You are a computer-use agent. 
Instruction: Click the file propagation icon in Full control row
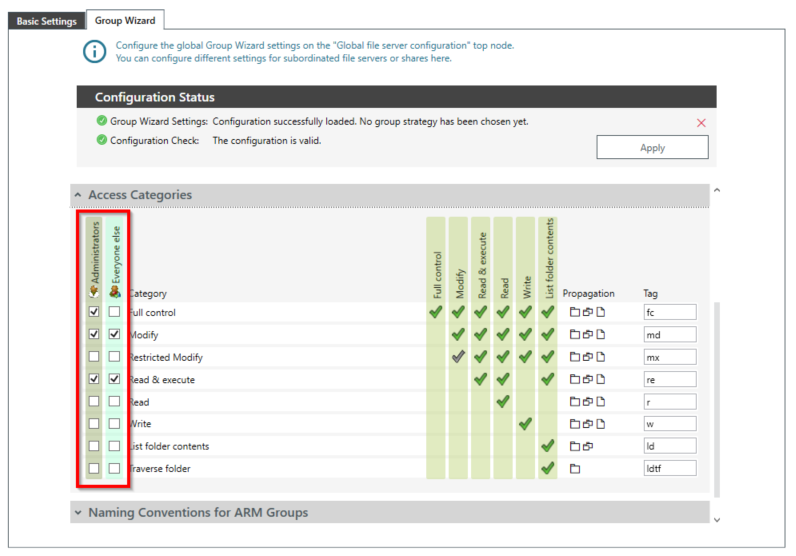tap(601, 313)
